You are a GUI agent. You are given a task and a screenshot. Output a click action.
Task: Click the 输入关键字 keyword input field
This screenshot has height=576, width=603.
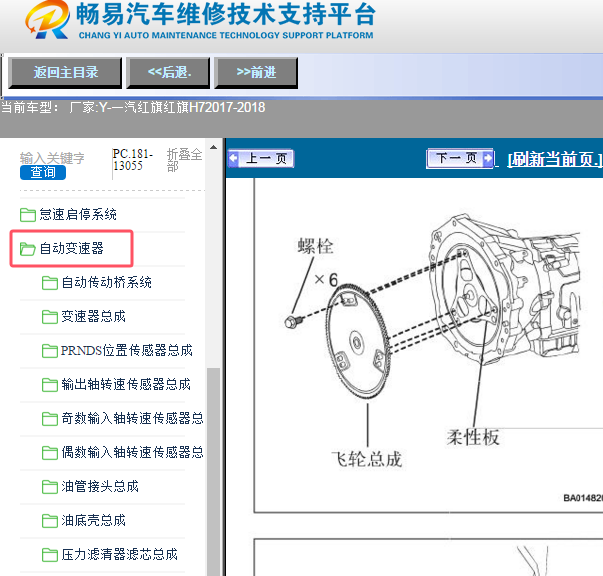click(52, 158)
